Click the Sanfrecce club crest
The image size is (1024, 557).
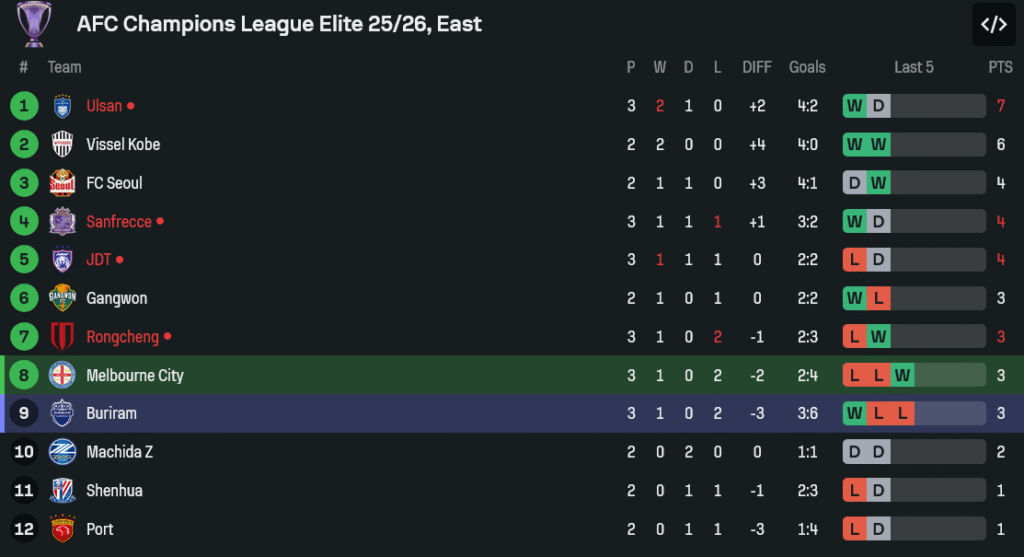[x=62, y=221]
